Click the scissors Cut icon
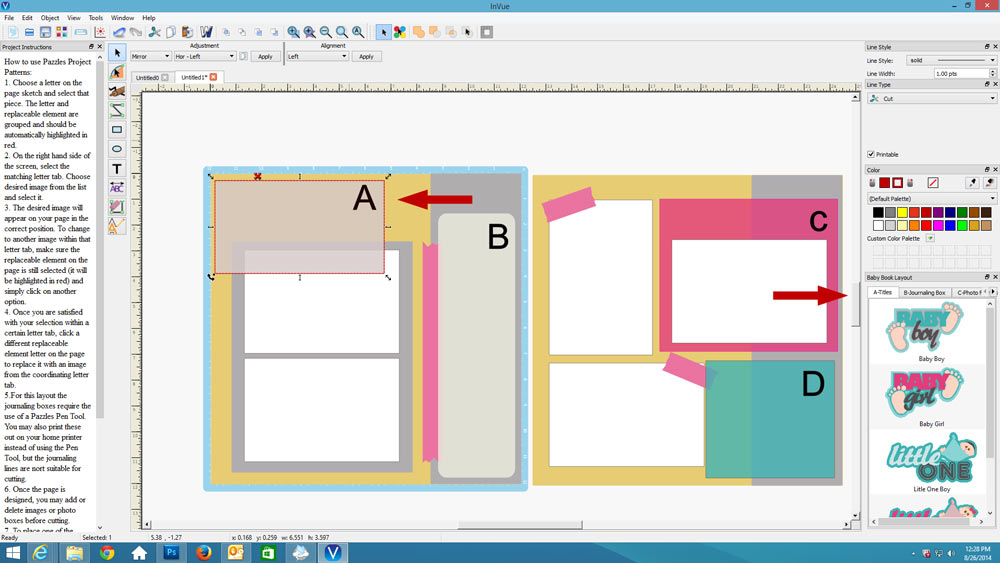Viewport: 1000px width, 563px height. (154, 32)
